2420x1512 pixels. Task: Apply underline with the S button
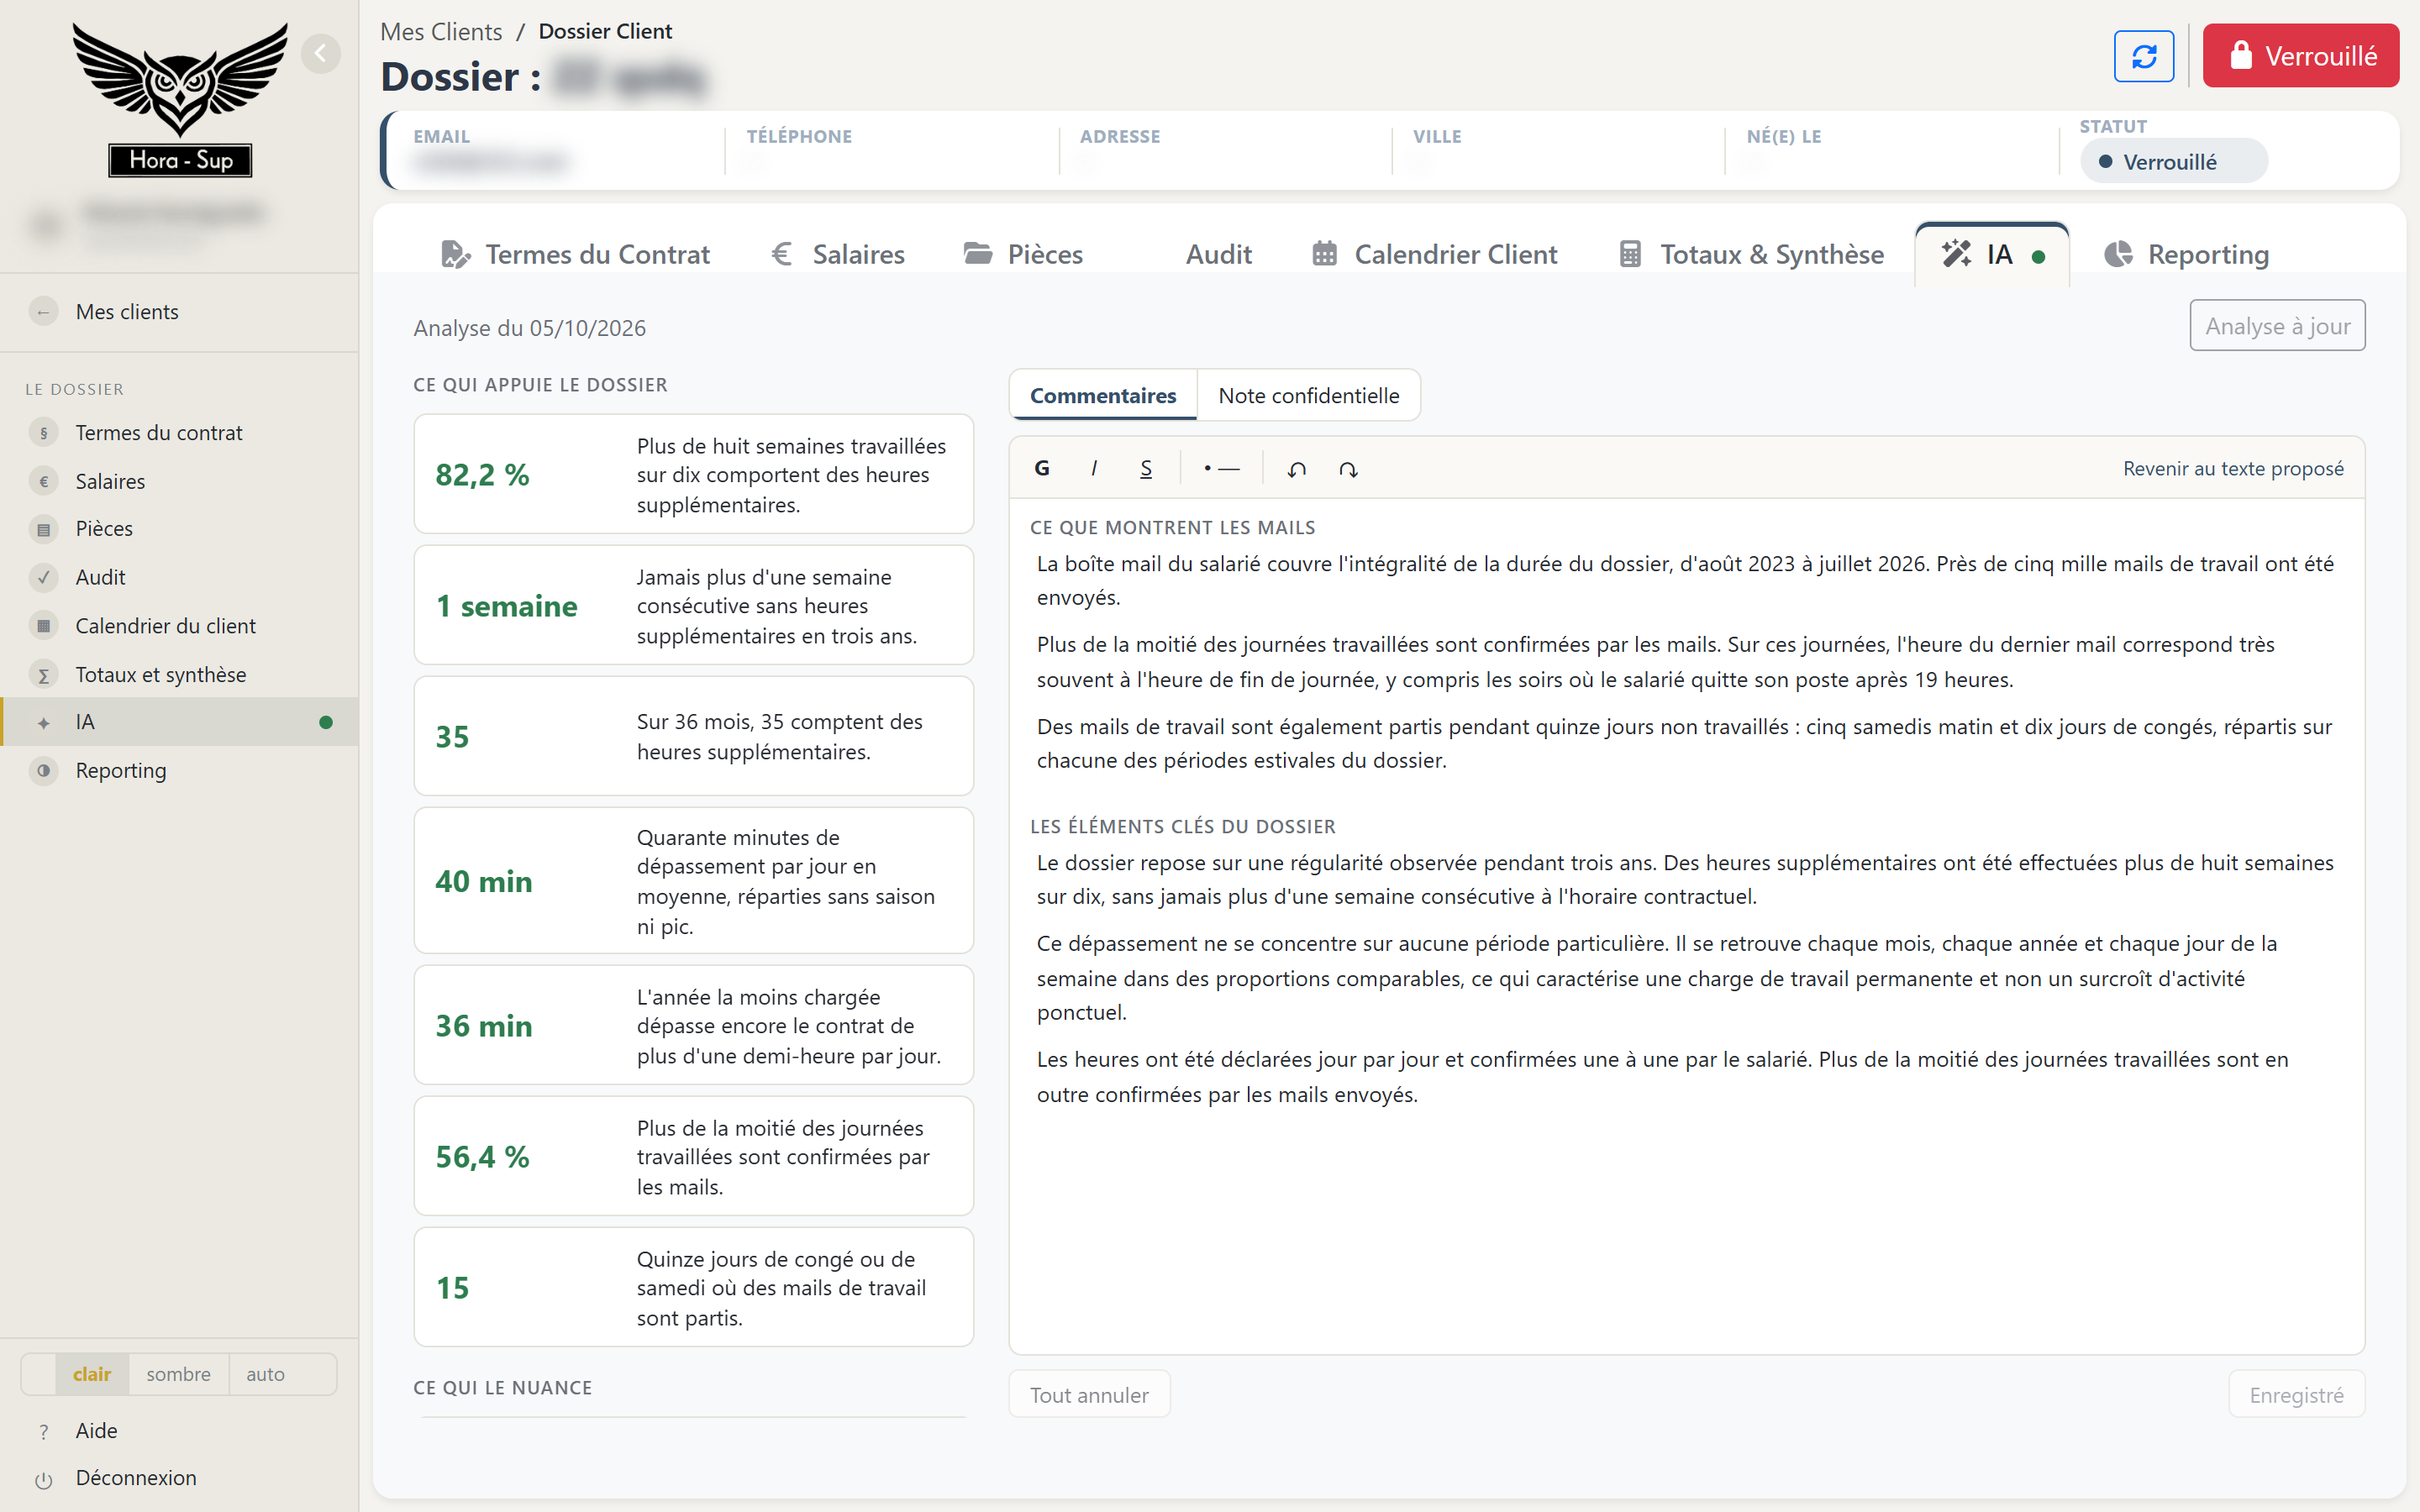pos(1146,468)
